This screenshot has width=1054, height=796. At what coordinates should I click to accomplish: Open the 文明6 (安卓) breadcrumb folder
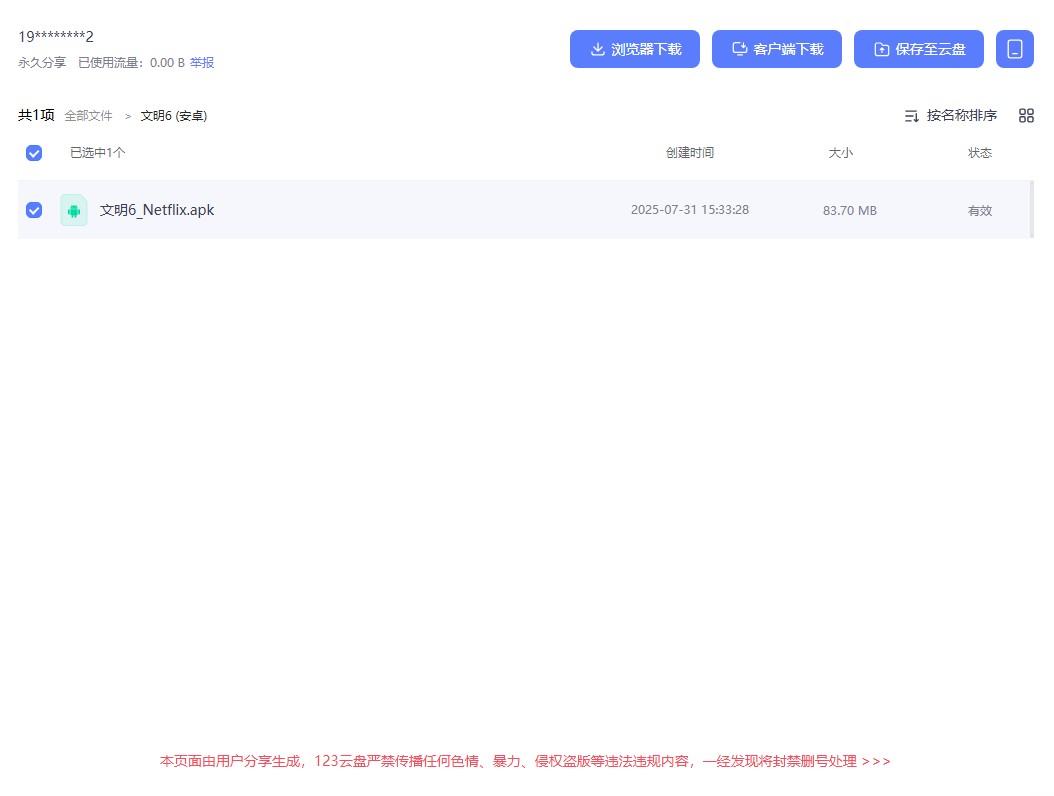173,115
